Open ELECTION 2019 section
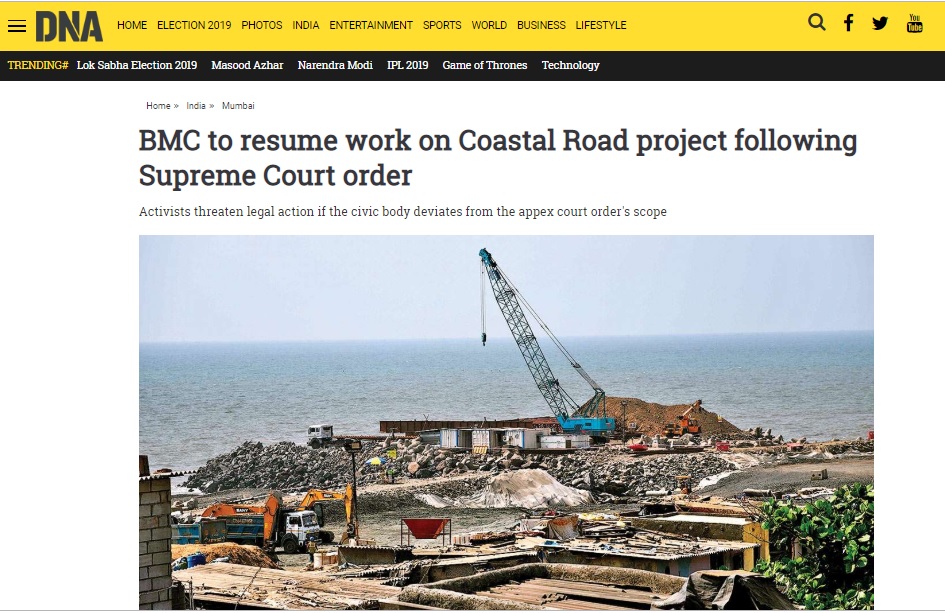 (x=194, y=25)
